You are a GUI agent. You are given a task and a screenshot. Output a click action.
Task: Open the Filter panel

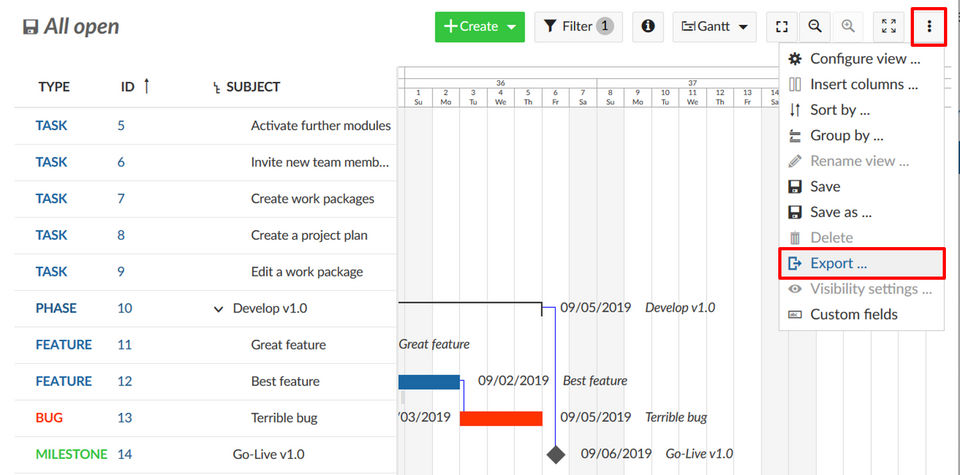(x=579, y=27)
